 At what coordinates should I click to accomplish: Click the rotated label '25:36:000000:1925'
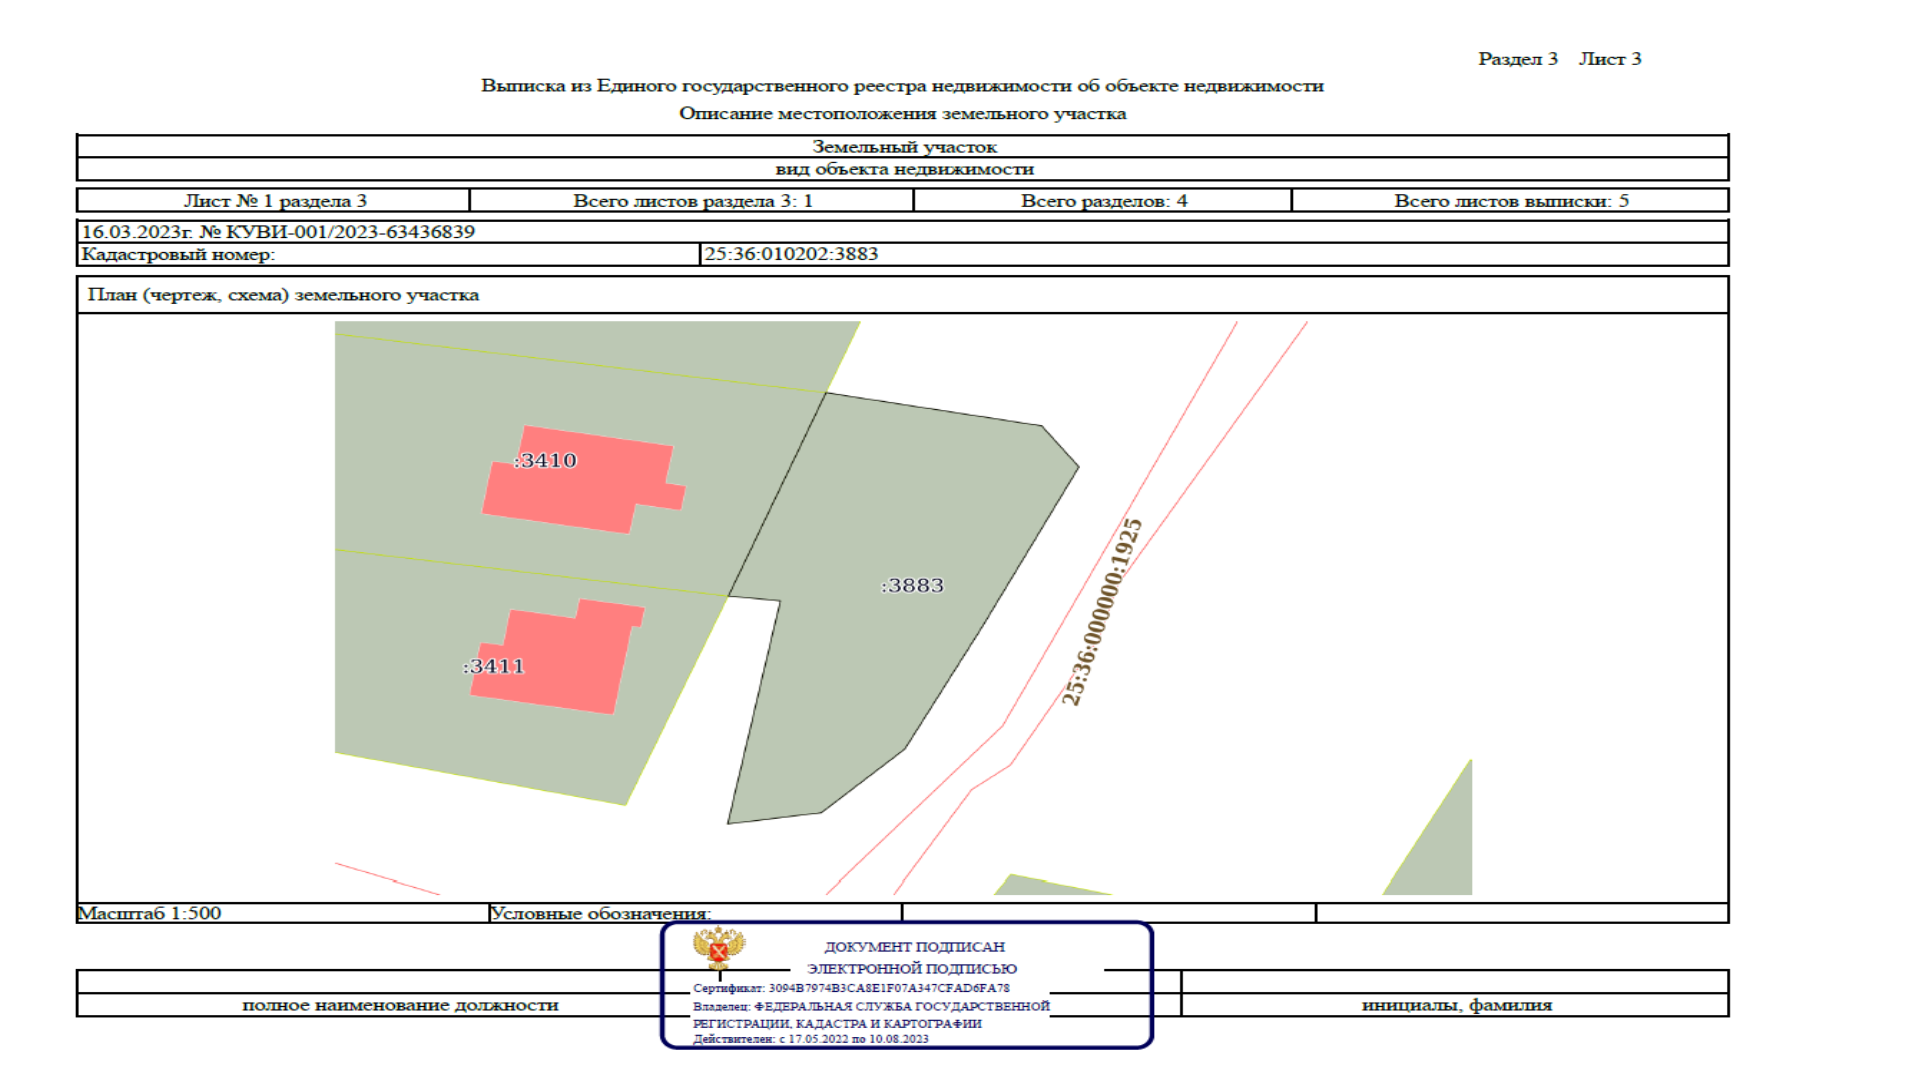1102,612
